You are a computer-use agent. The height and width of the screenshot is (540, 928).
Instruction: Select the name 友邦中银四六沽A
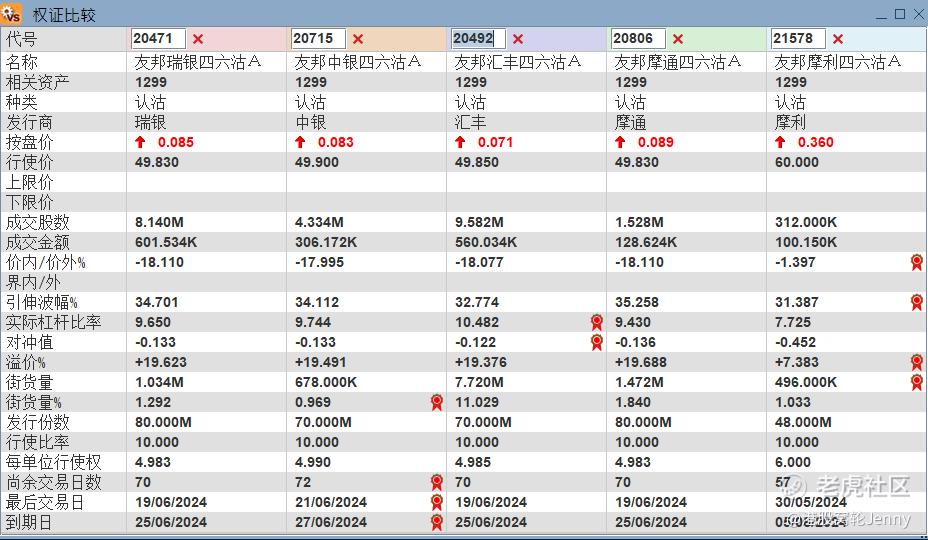pos(357,62)
